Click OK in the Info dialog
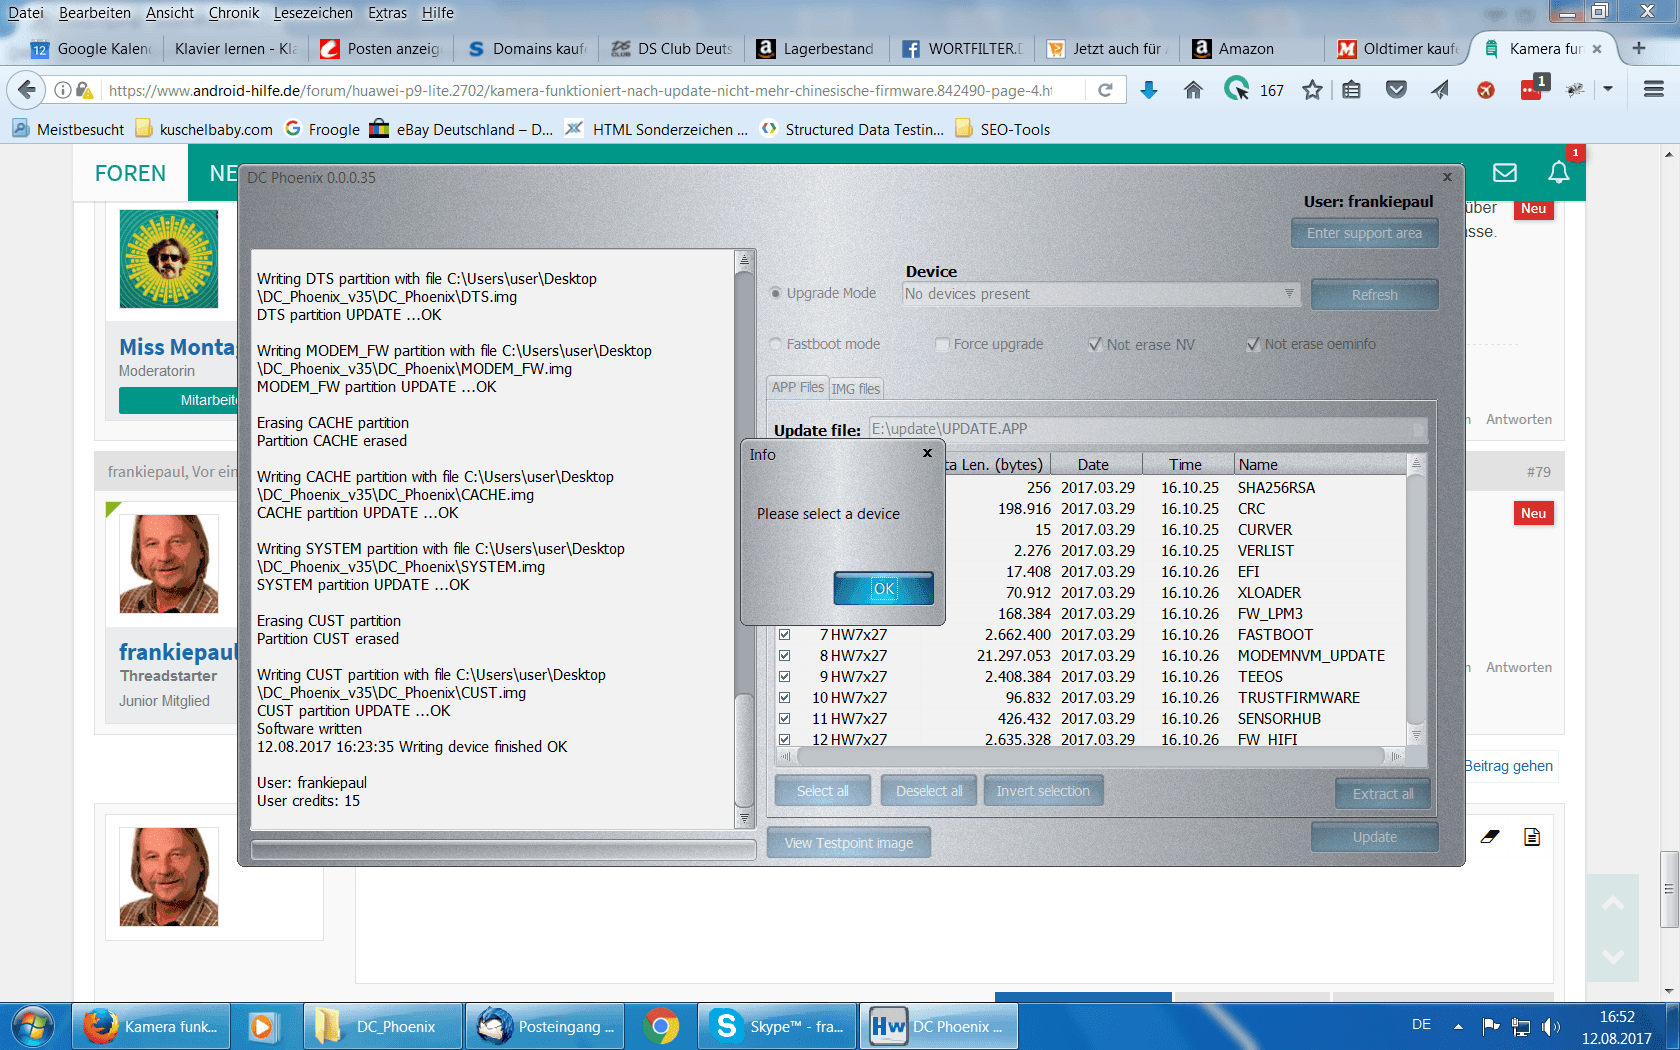This screenshot has width=1680, height=1050. [x=884, y=589]
